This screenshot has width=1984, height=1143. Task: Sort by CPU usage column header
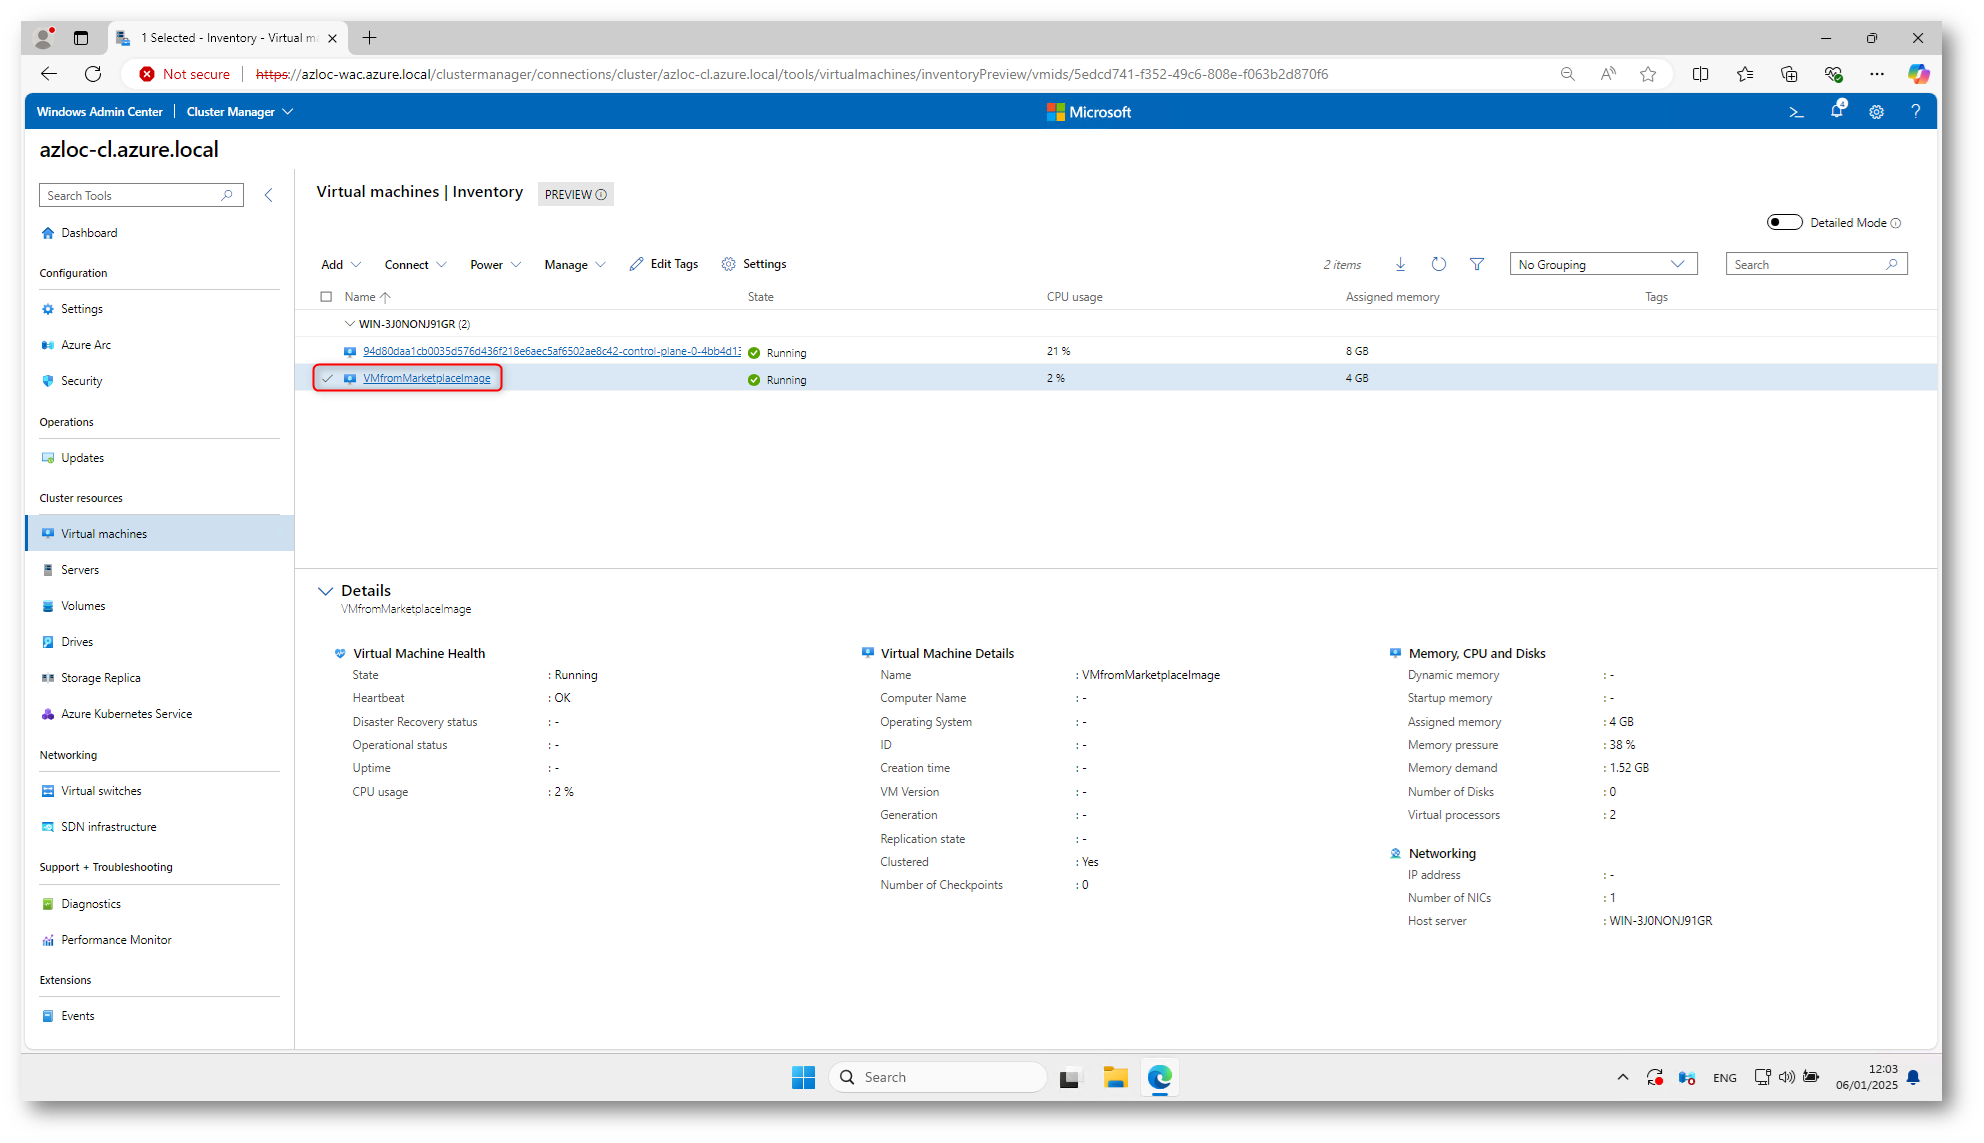(x=1074, y=297)
